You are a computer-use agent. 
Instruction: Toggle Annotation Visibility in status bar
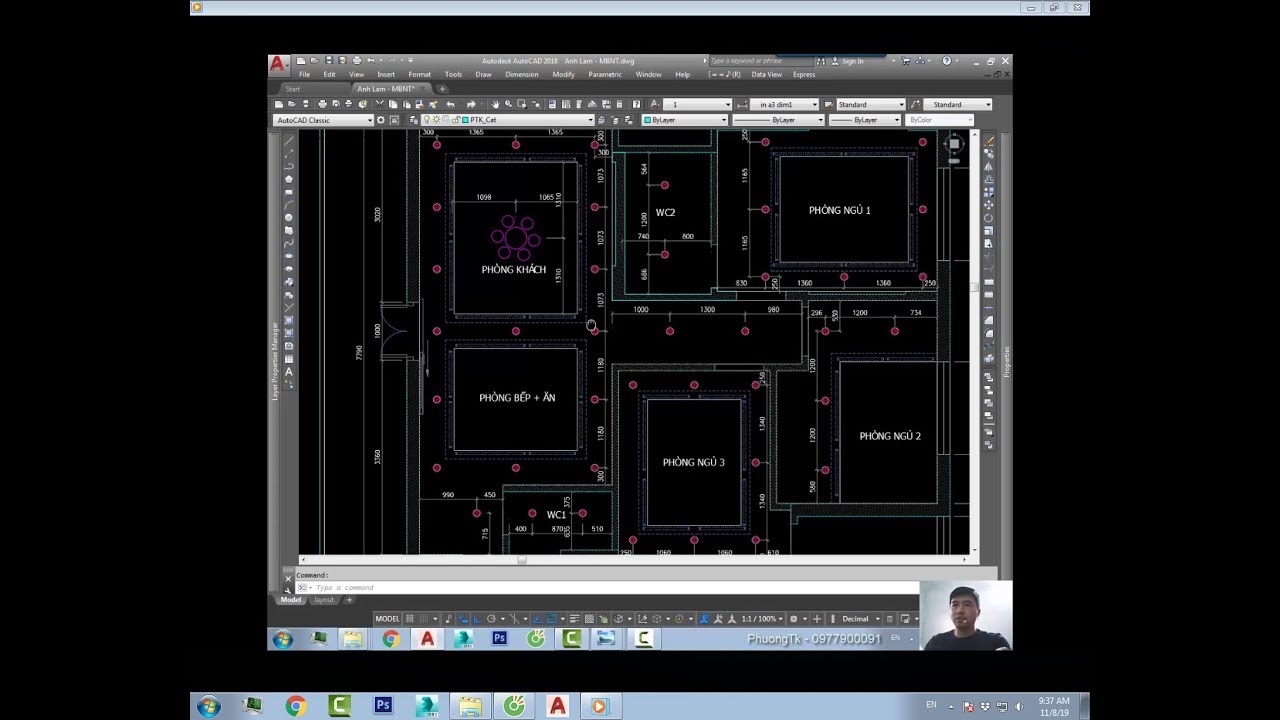pos(703,619)
